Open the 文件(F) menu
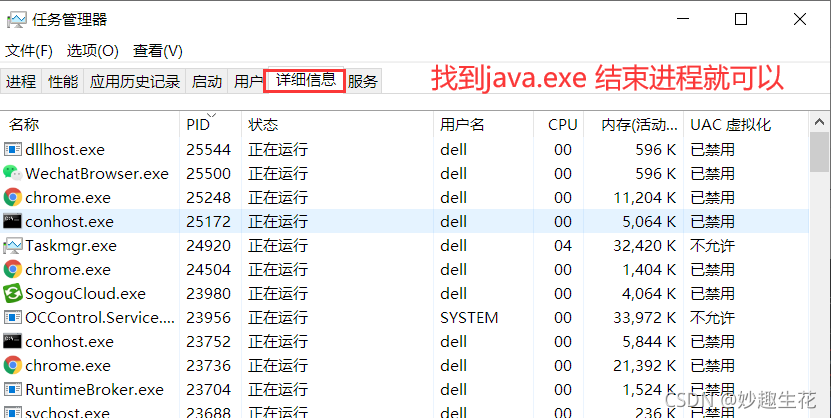Screen dimensions: 831x418 [29, 51]
